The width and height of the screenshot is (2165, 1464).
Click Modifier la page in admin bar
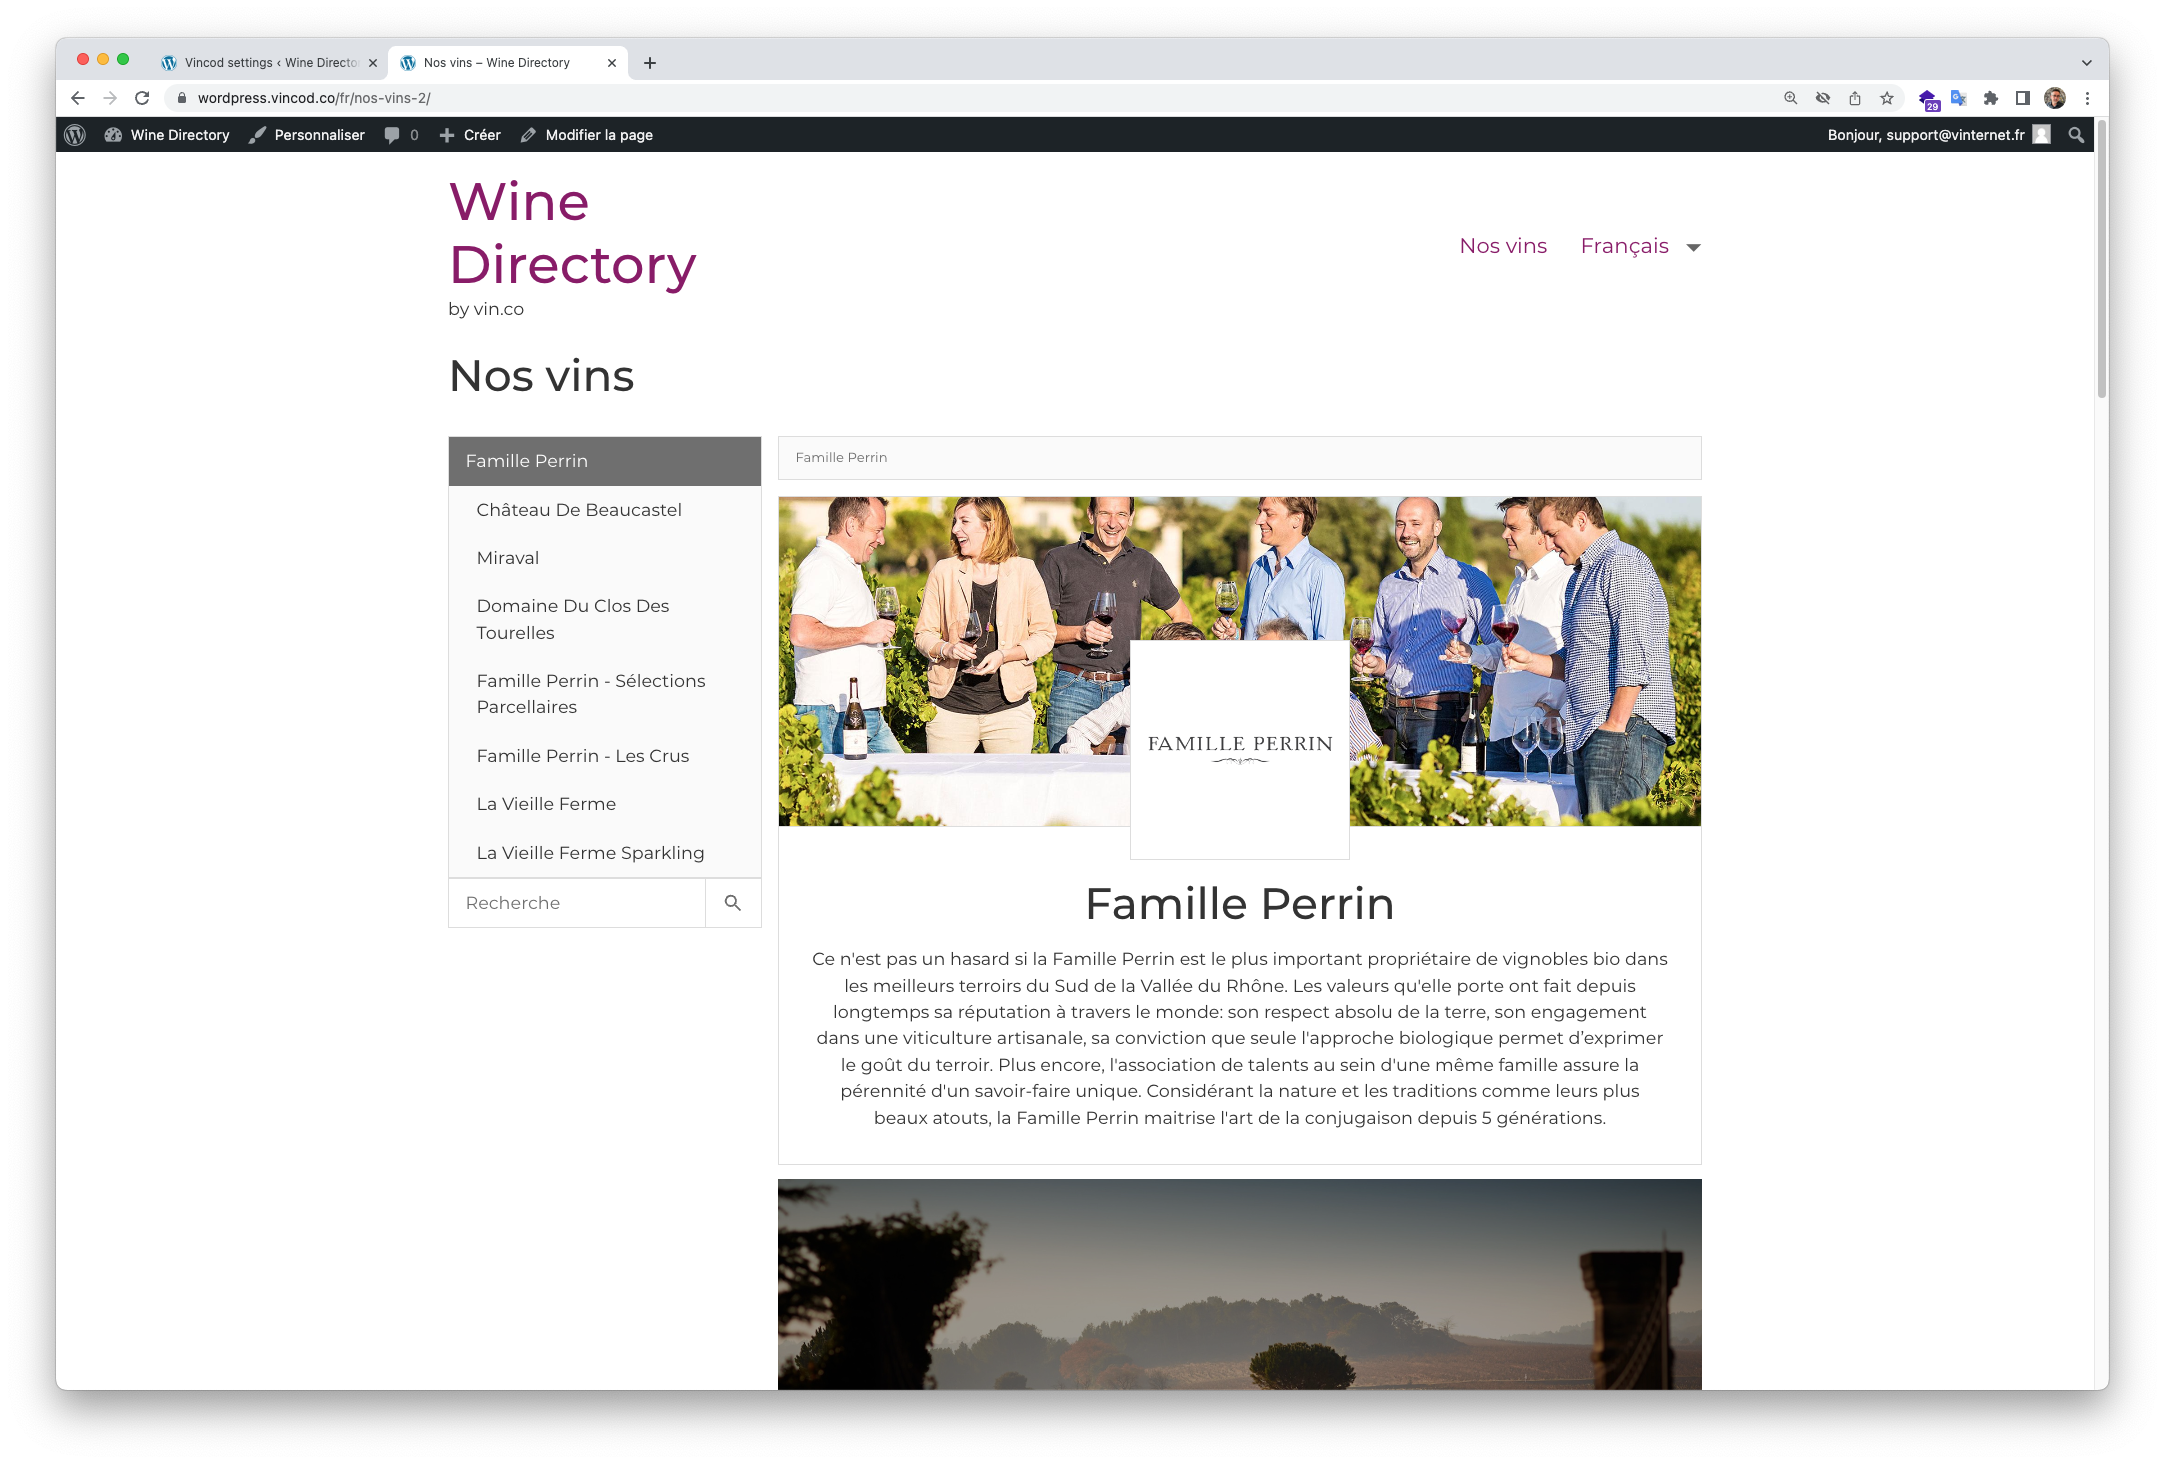coord(587,135)
